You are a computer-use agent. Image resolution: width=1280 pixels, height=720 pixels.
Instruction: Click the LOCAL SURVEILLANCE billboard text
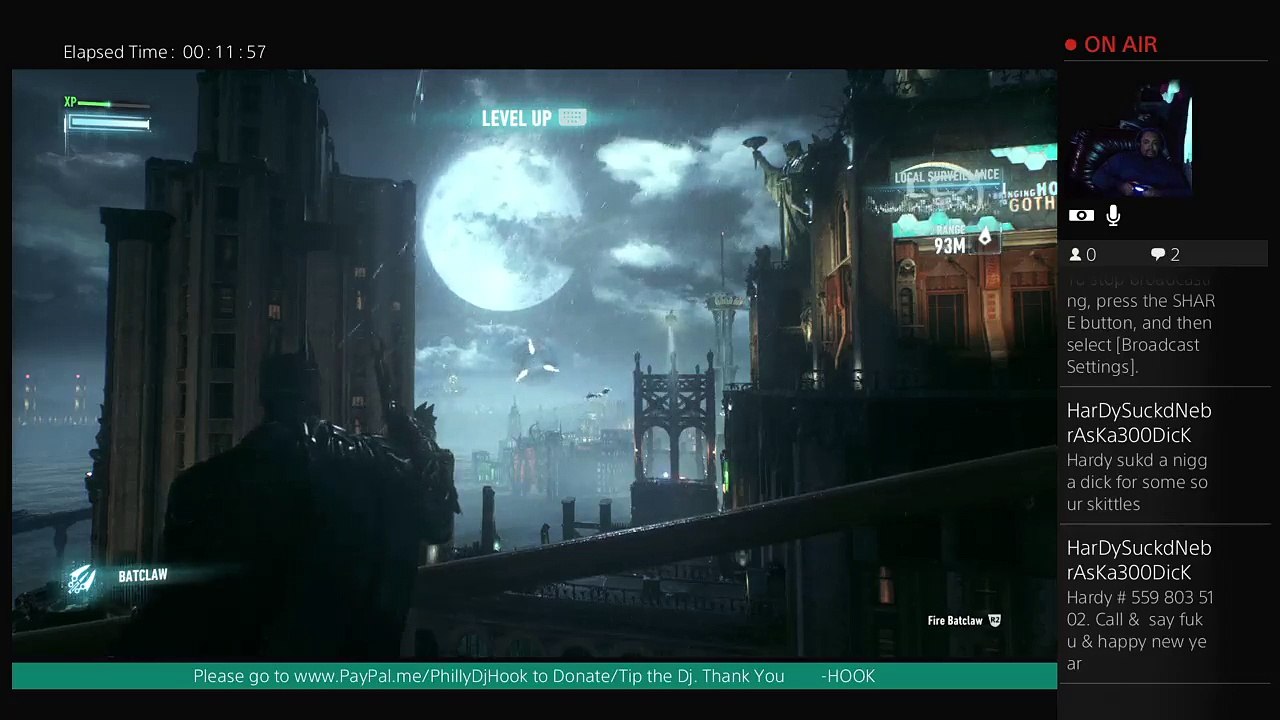pyautogui.click(x=947, y=177)
